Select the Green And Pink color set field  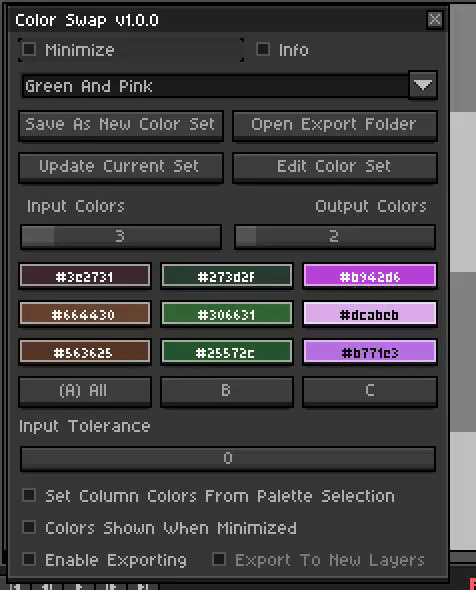[215, 86]
